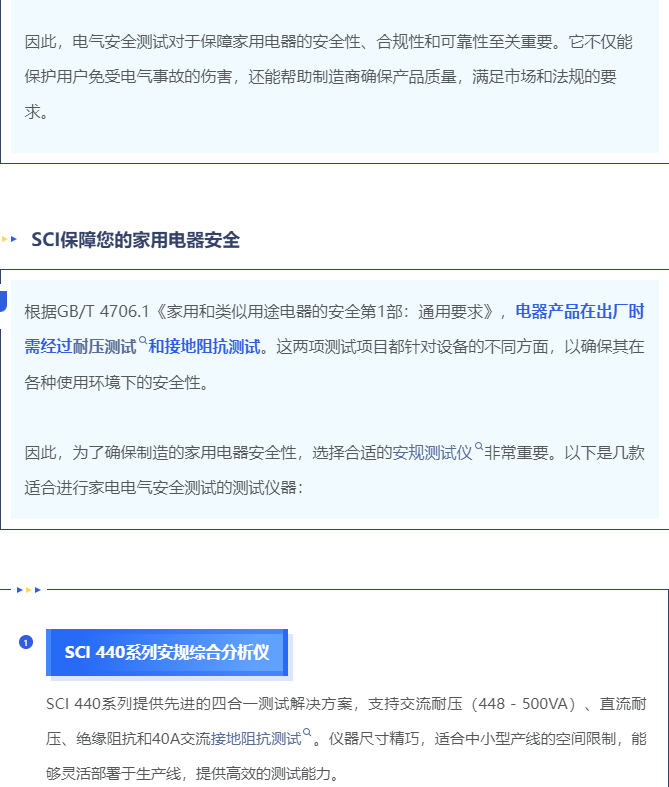Click the search icon after 耐压测试
Viewport: 669px width, 787px height.
click(x=143, y=341)
